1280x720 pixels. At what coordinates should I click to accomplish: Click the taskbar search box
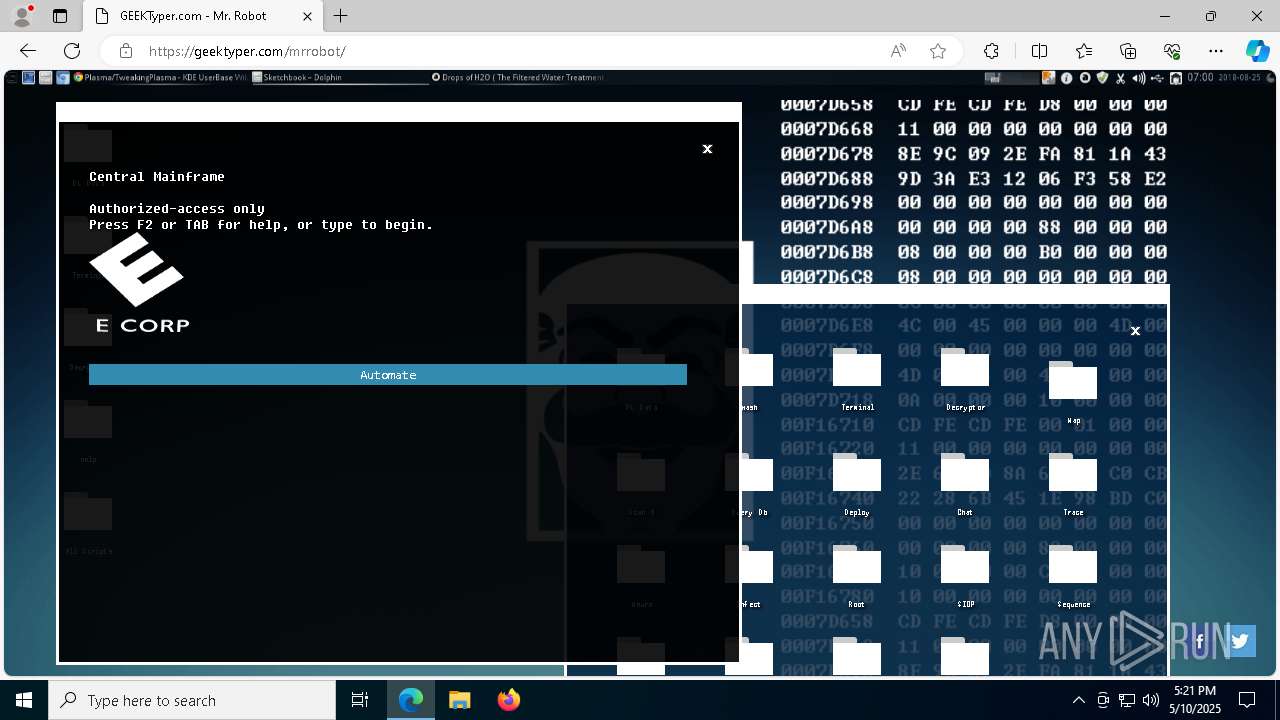[192, 700]
